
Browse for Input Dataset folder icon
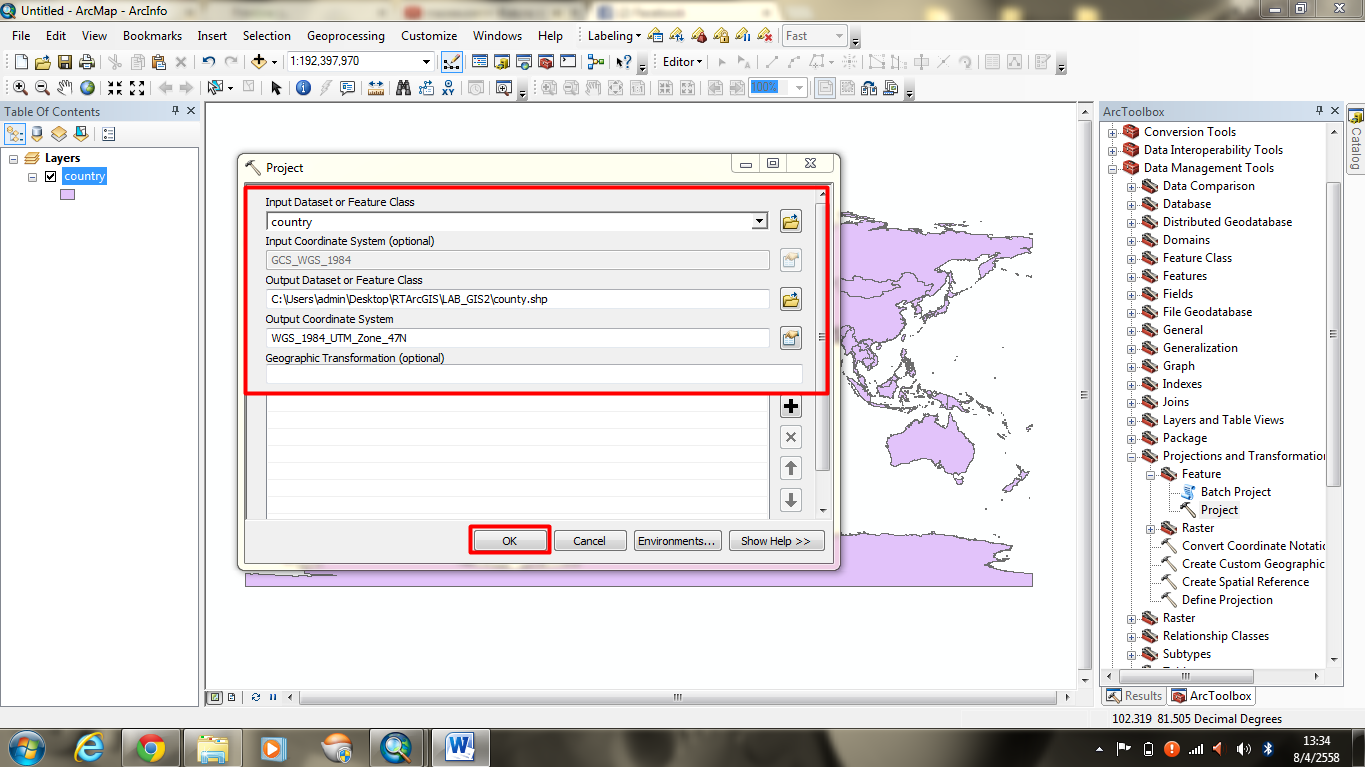point(791,221)
